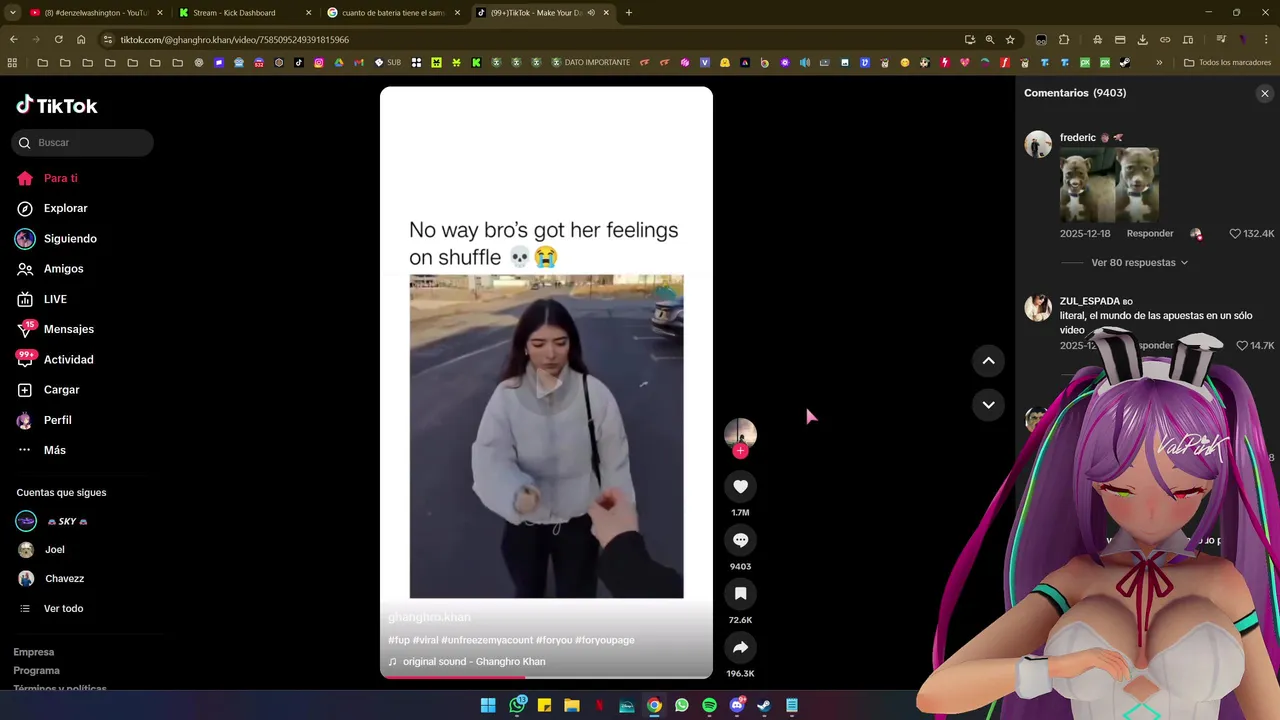Screen dimensions: 1280x720
Task: Click the video progress bar
Action: pyautogui.click(x=546, y=677)
